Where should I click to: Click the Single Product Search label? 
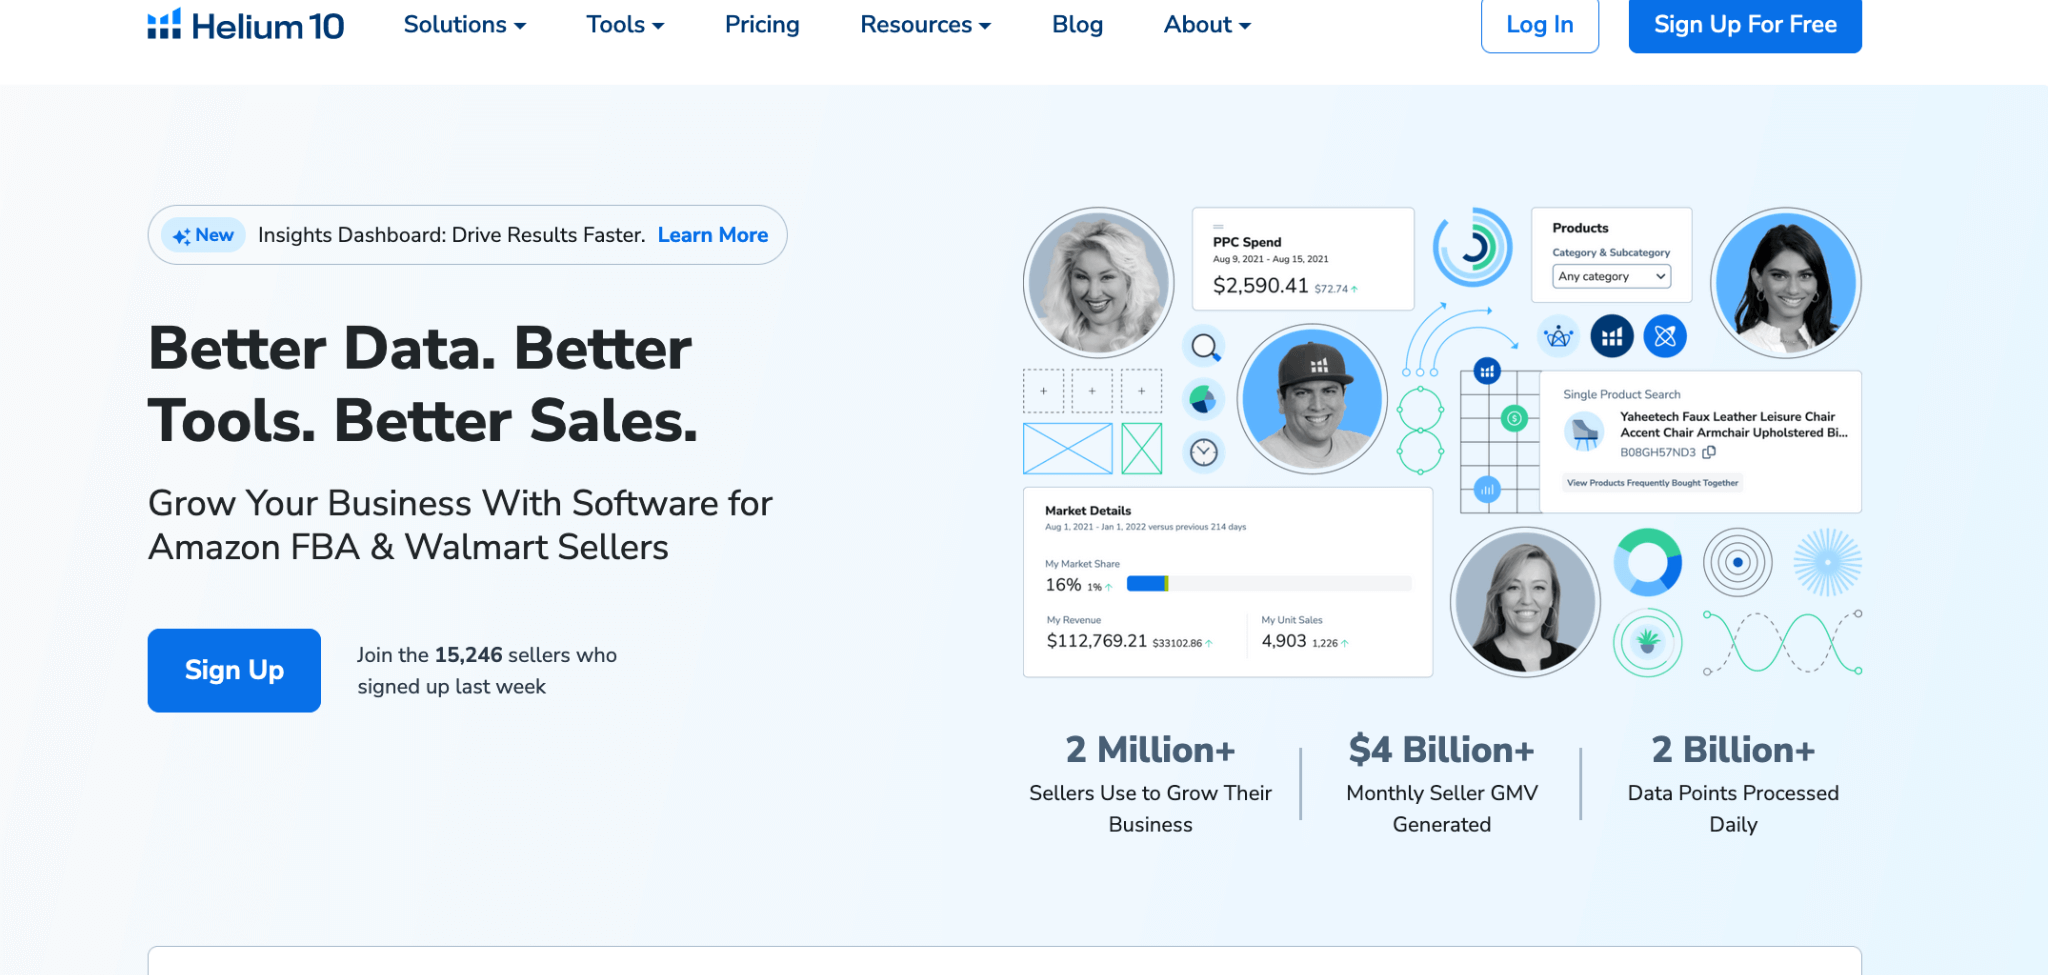1622,395
